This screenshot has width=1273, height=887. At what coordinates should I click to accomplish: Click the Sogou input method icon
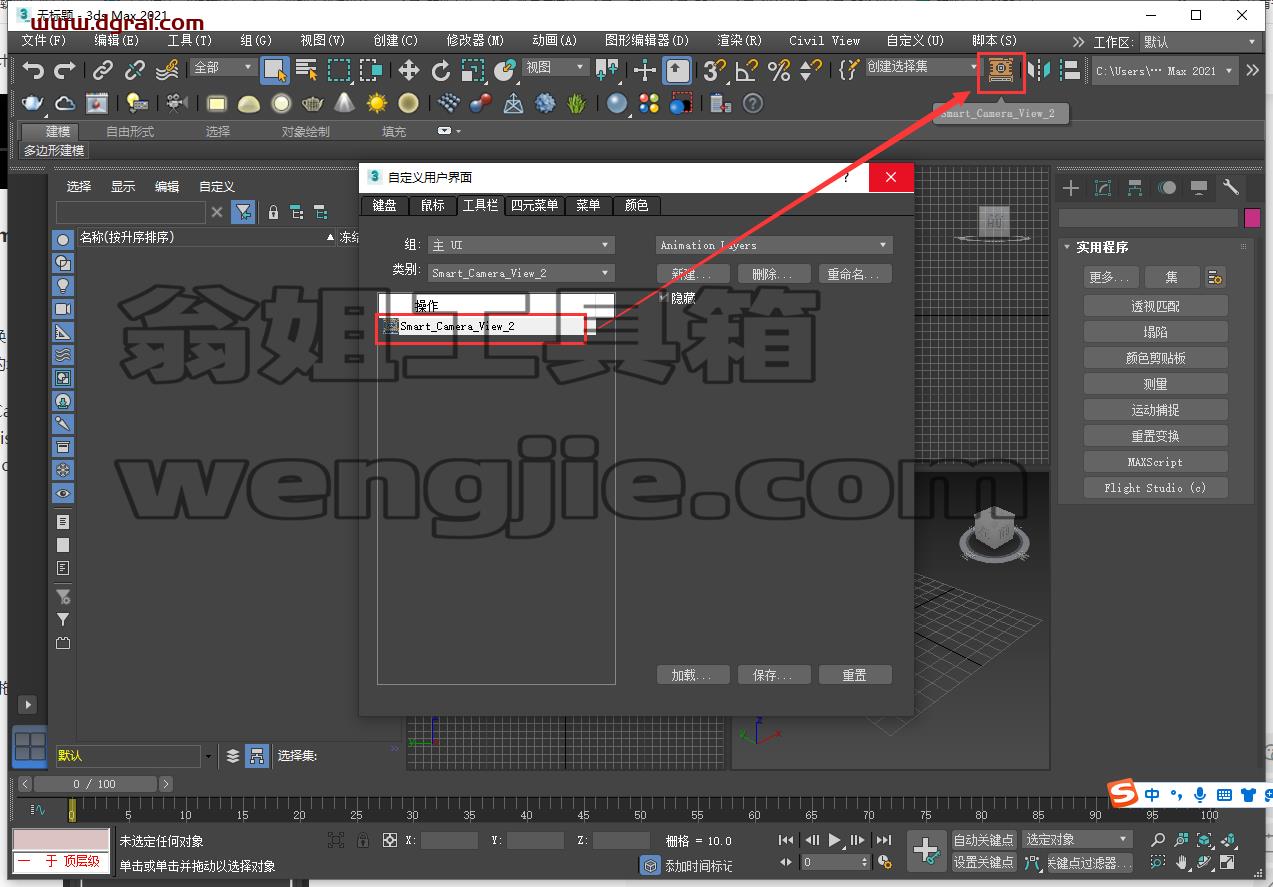coord(1125,795)
